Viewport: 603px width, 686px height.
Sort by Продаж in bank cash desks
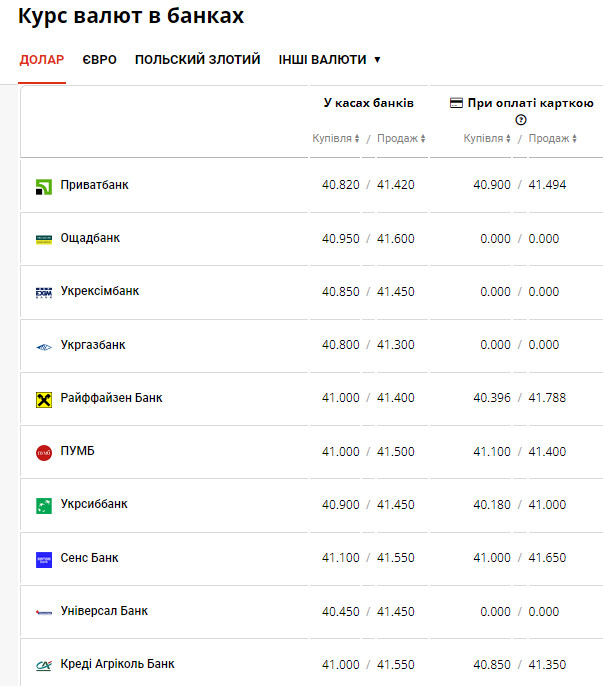(x=401, y=139)
